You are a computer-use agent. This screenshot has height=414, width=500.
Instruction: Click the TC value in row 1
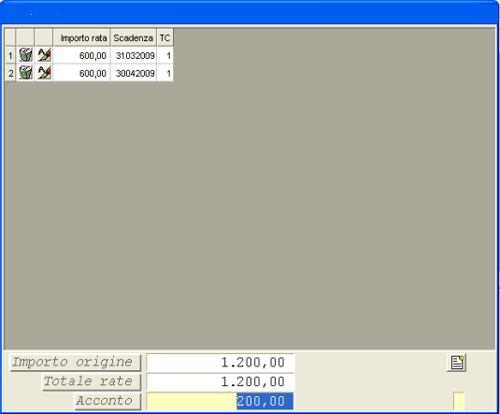point(165,55)
